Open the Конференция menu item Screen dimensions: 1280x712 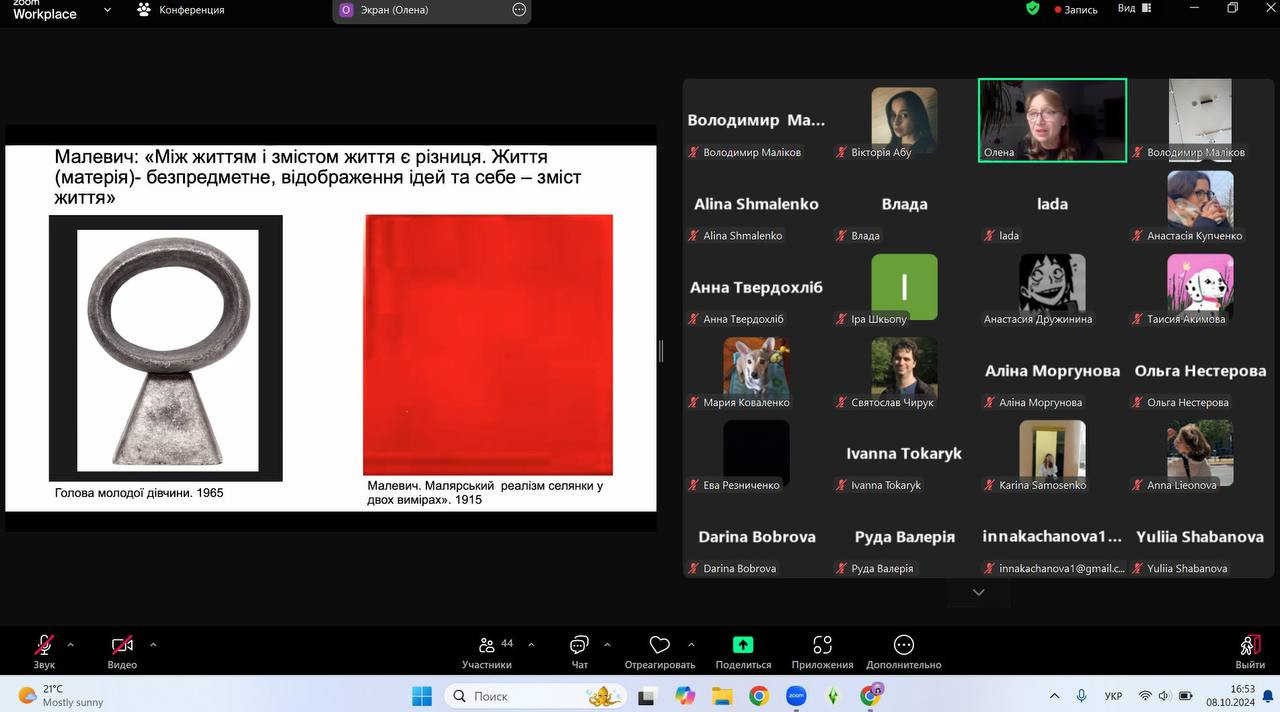click(181, 10)
